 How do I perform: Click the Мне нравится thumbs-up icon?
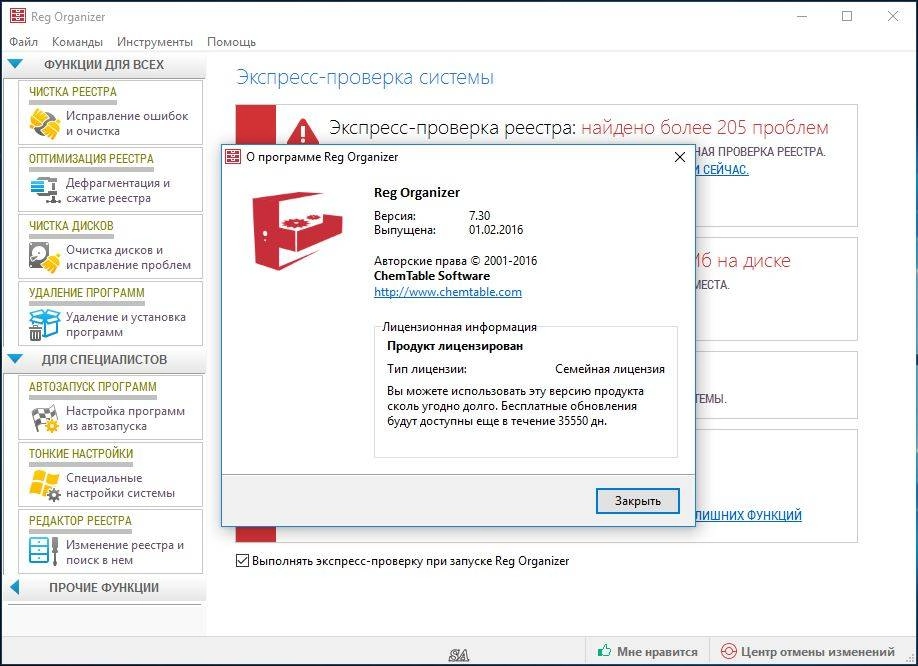[604, 650]
